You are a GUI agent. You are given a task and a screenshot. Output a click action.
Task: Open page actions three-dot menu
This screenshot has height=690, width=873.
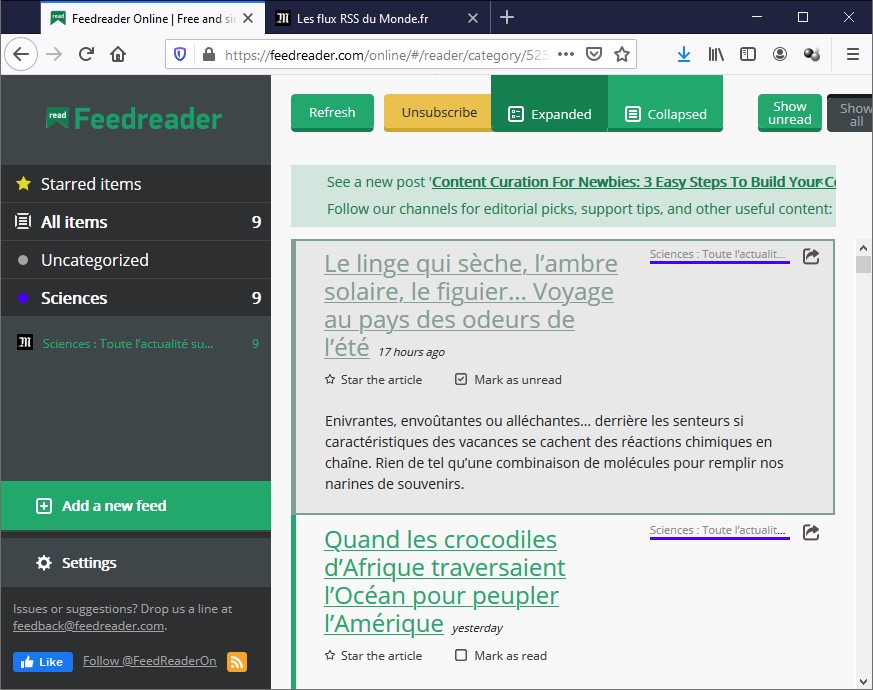[x=565, y=55]
